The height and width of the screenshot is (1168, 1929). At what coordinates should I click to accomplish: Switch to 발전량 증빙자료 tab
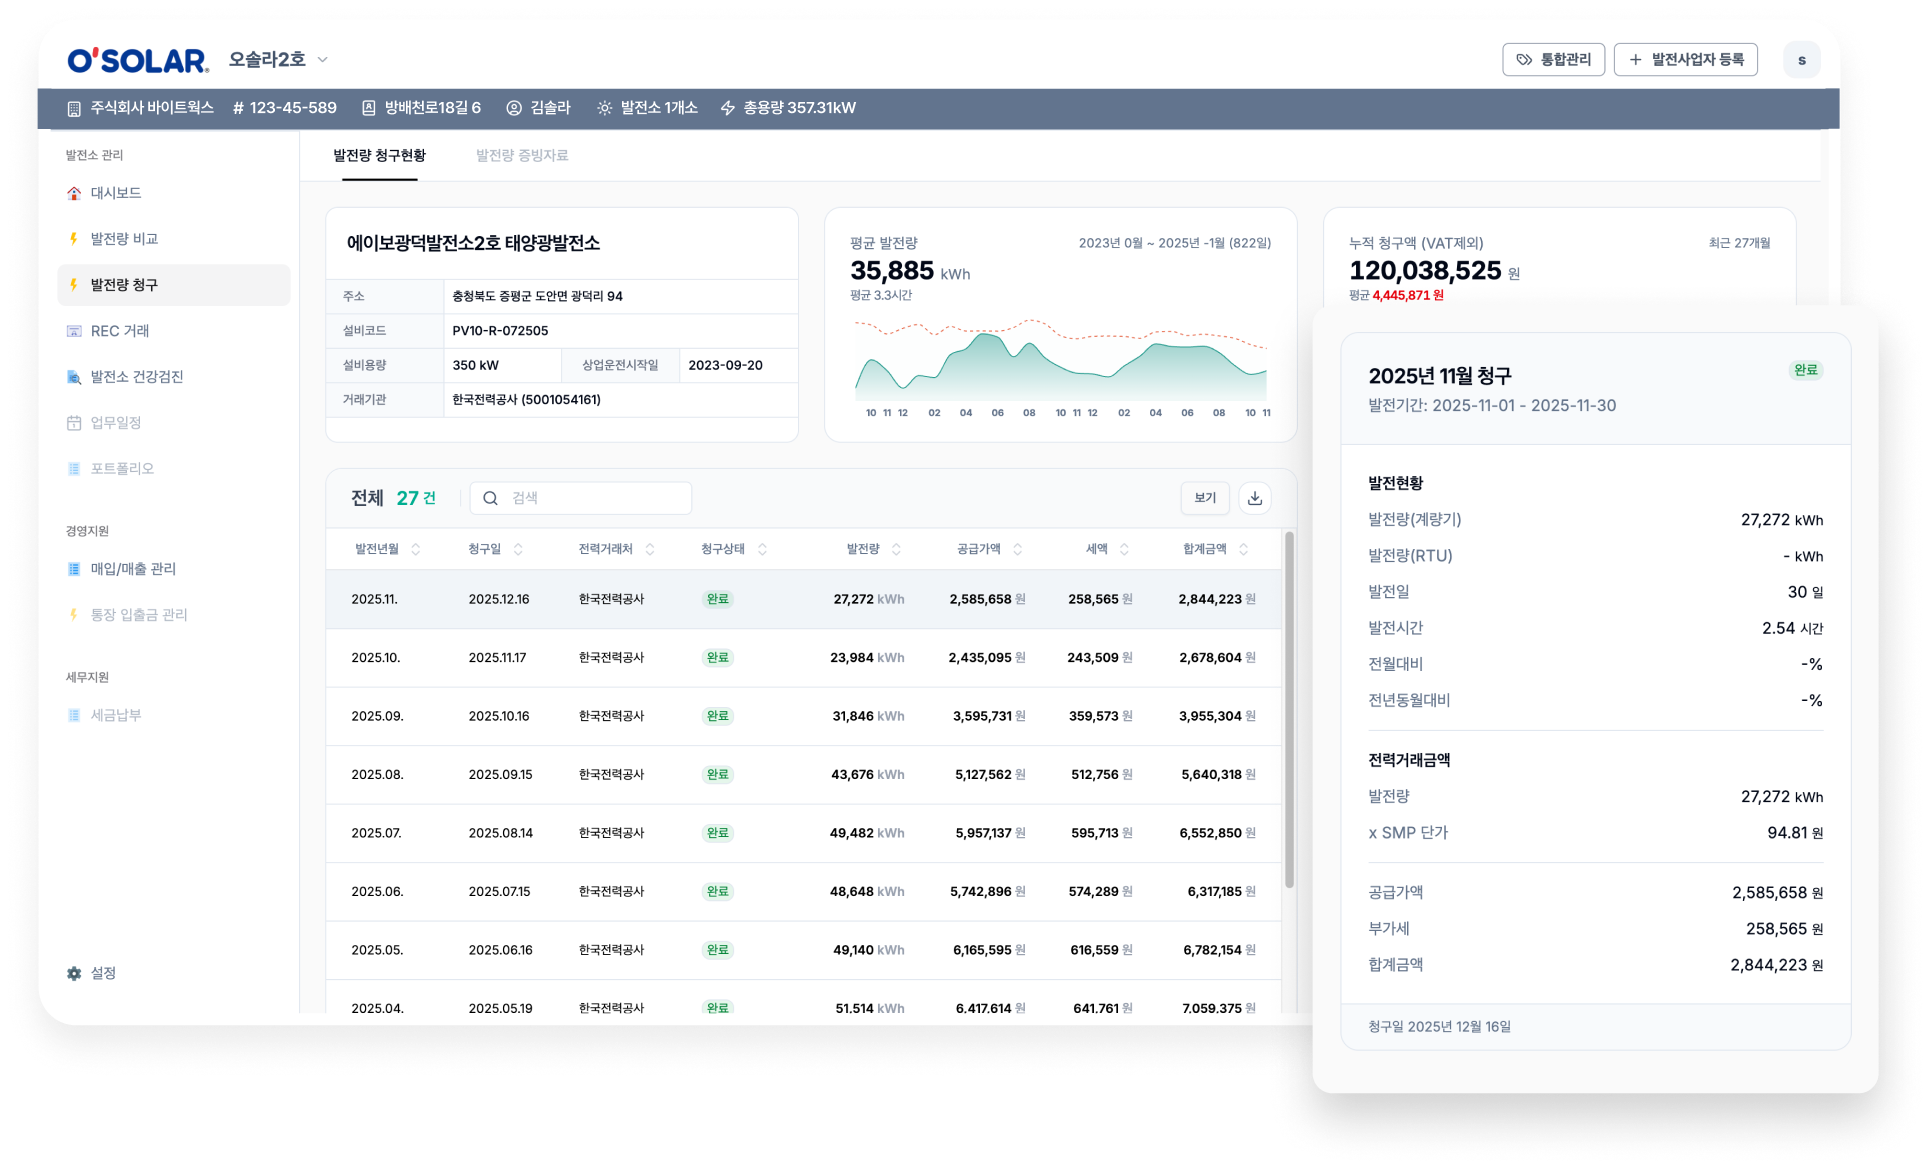coord(522,156)
